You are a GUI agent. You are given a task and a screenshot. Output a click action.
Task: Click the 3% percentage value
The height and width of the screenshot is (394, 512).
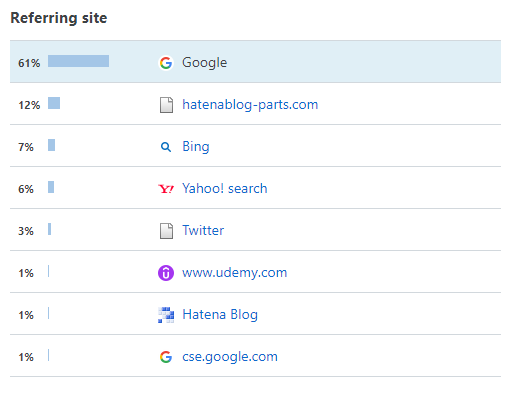(x=26, y=231)
